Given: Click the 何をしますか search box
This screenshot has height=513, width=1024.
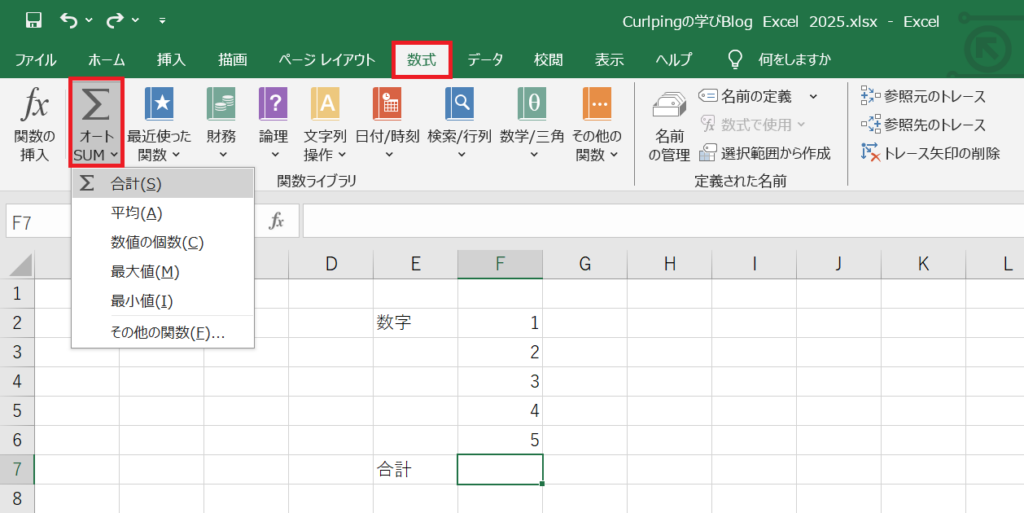Looking at the screenshot, I should [x=794, y=60].
